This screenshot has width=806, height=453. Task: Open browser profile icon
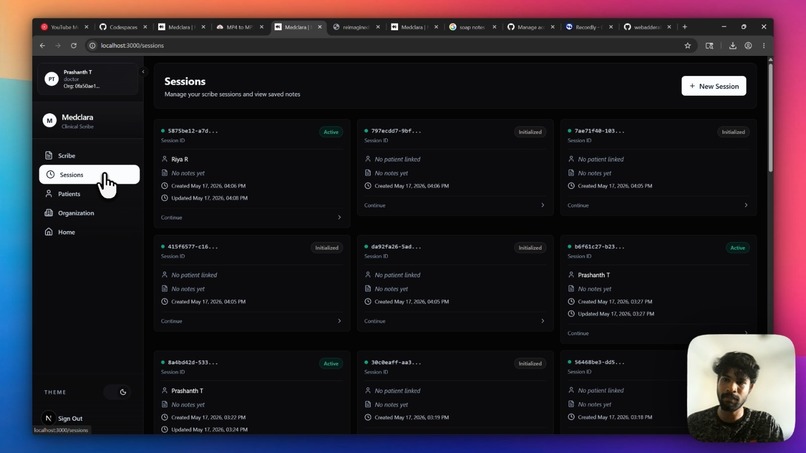[748, 46]
